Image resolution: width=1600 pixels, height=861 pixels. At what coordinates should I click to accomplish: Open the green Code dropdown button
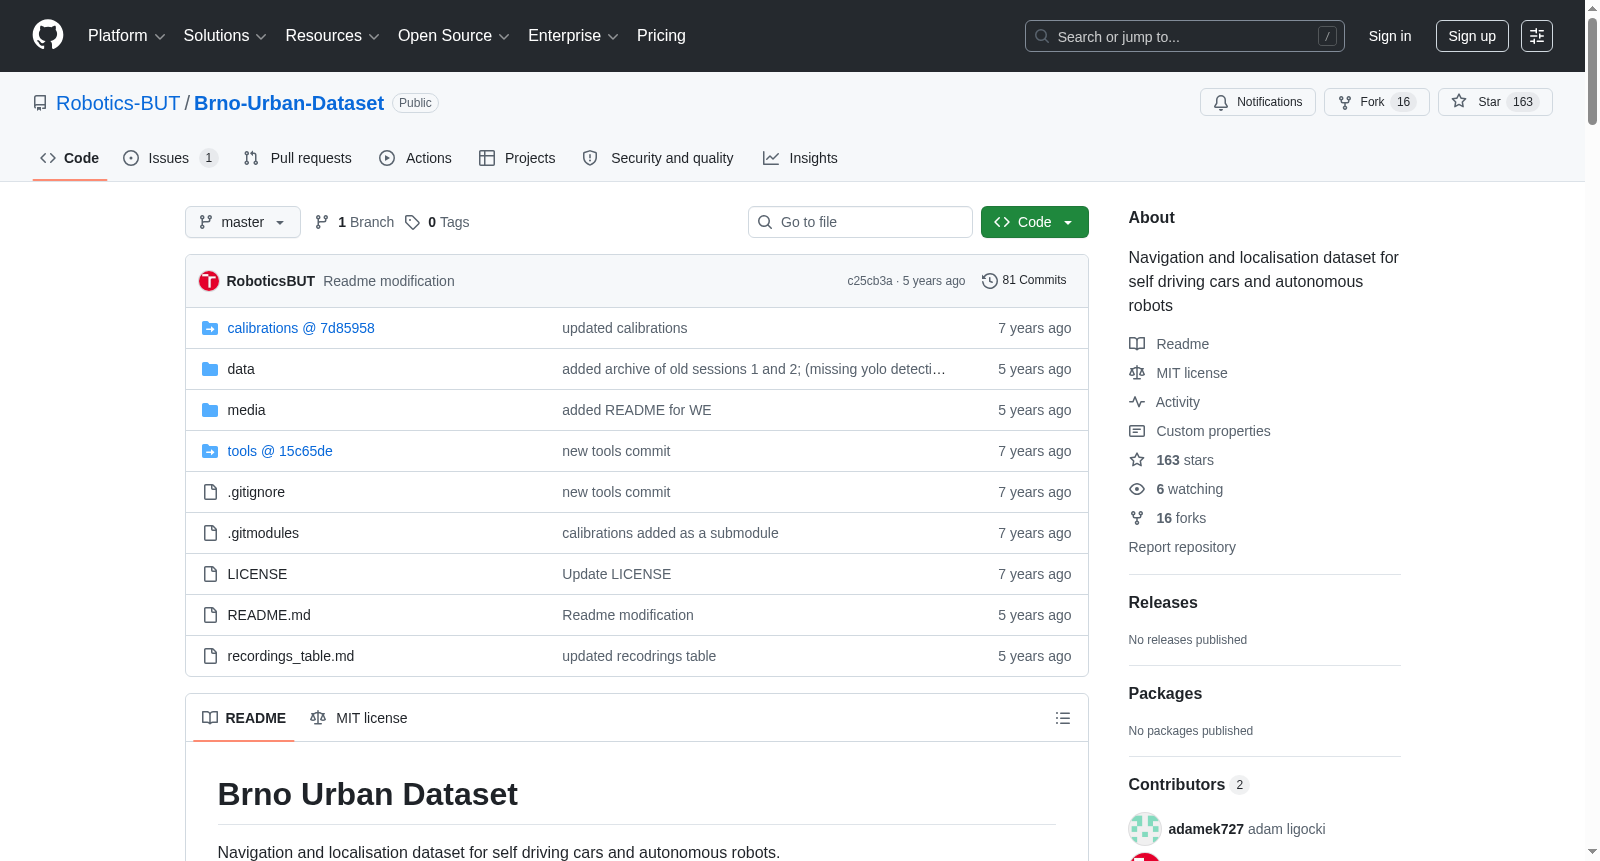(1035, 222)
